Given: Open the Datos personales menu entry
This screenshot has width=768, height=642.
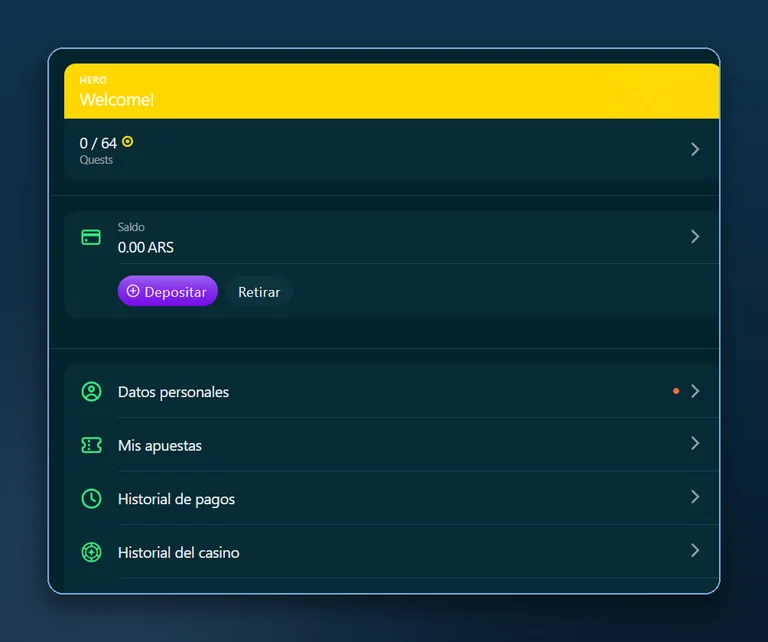Looking at the screenshot, I should 392,391.
